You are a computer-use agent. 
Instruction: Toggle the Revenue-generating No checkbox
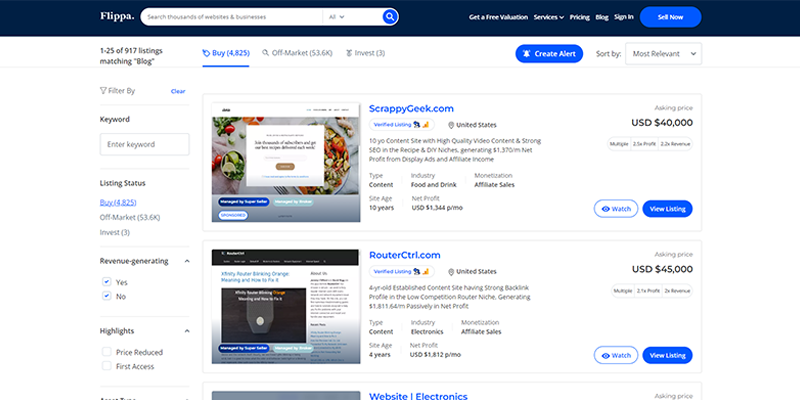coord(106,296)
